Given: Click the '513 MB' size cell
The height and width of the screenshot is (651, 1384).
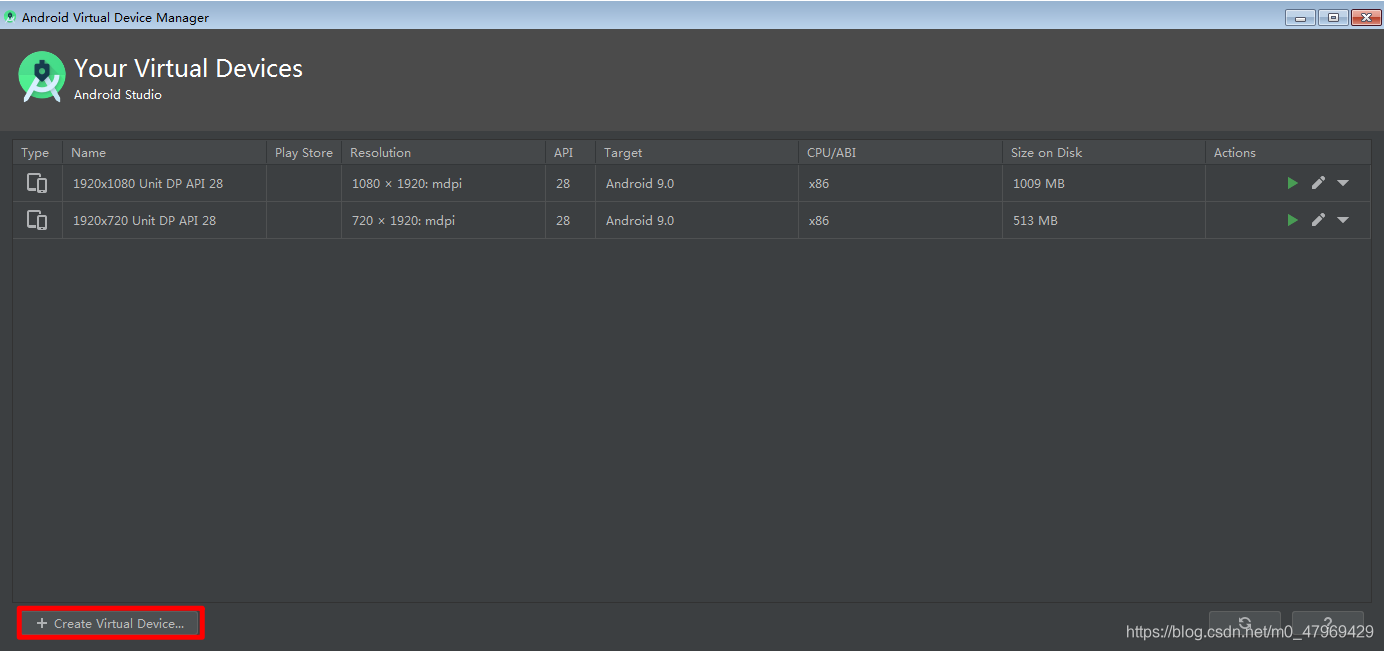Looking at the screenshot, I should coord(1104,220).
